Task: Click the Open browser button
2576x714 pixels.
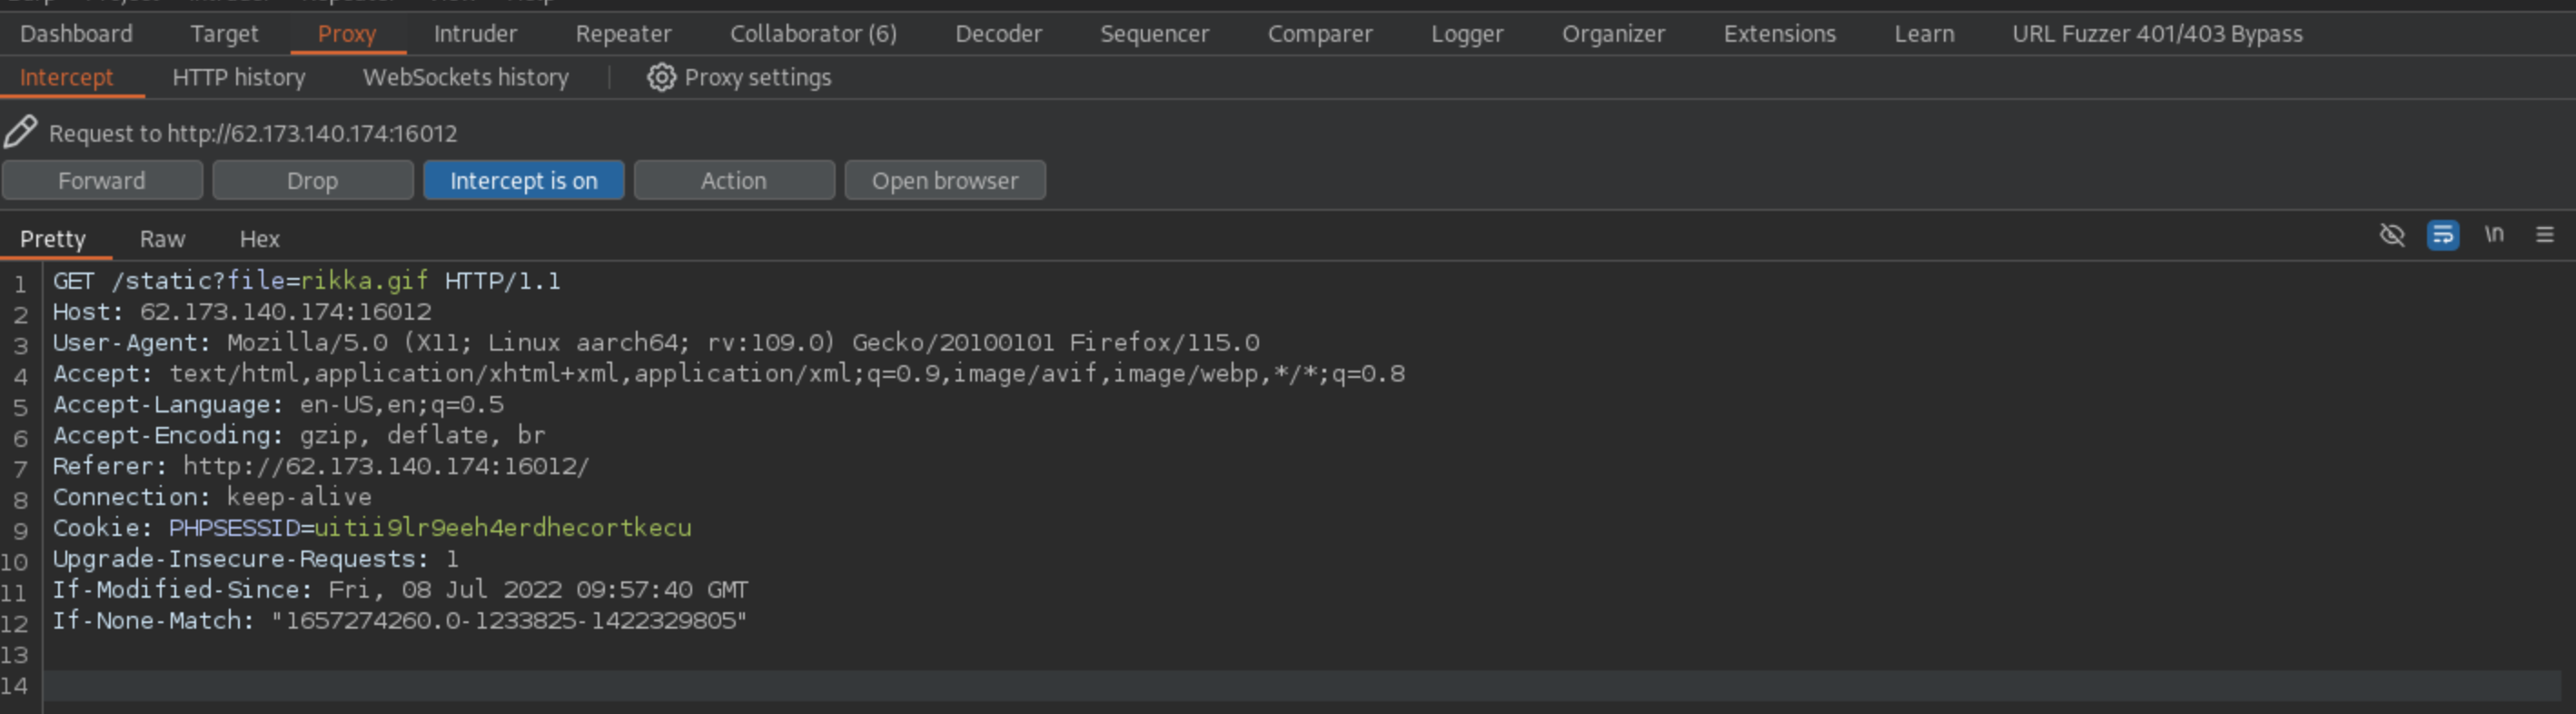Action: (944, 181)
